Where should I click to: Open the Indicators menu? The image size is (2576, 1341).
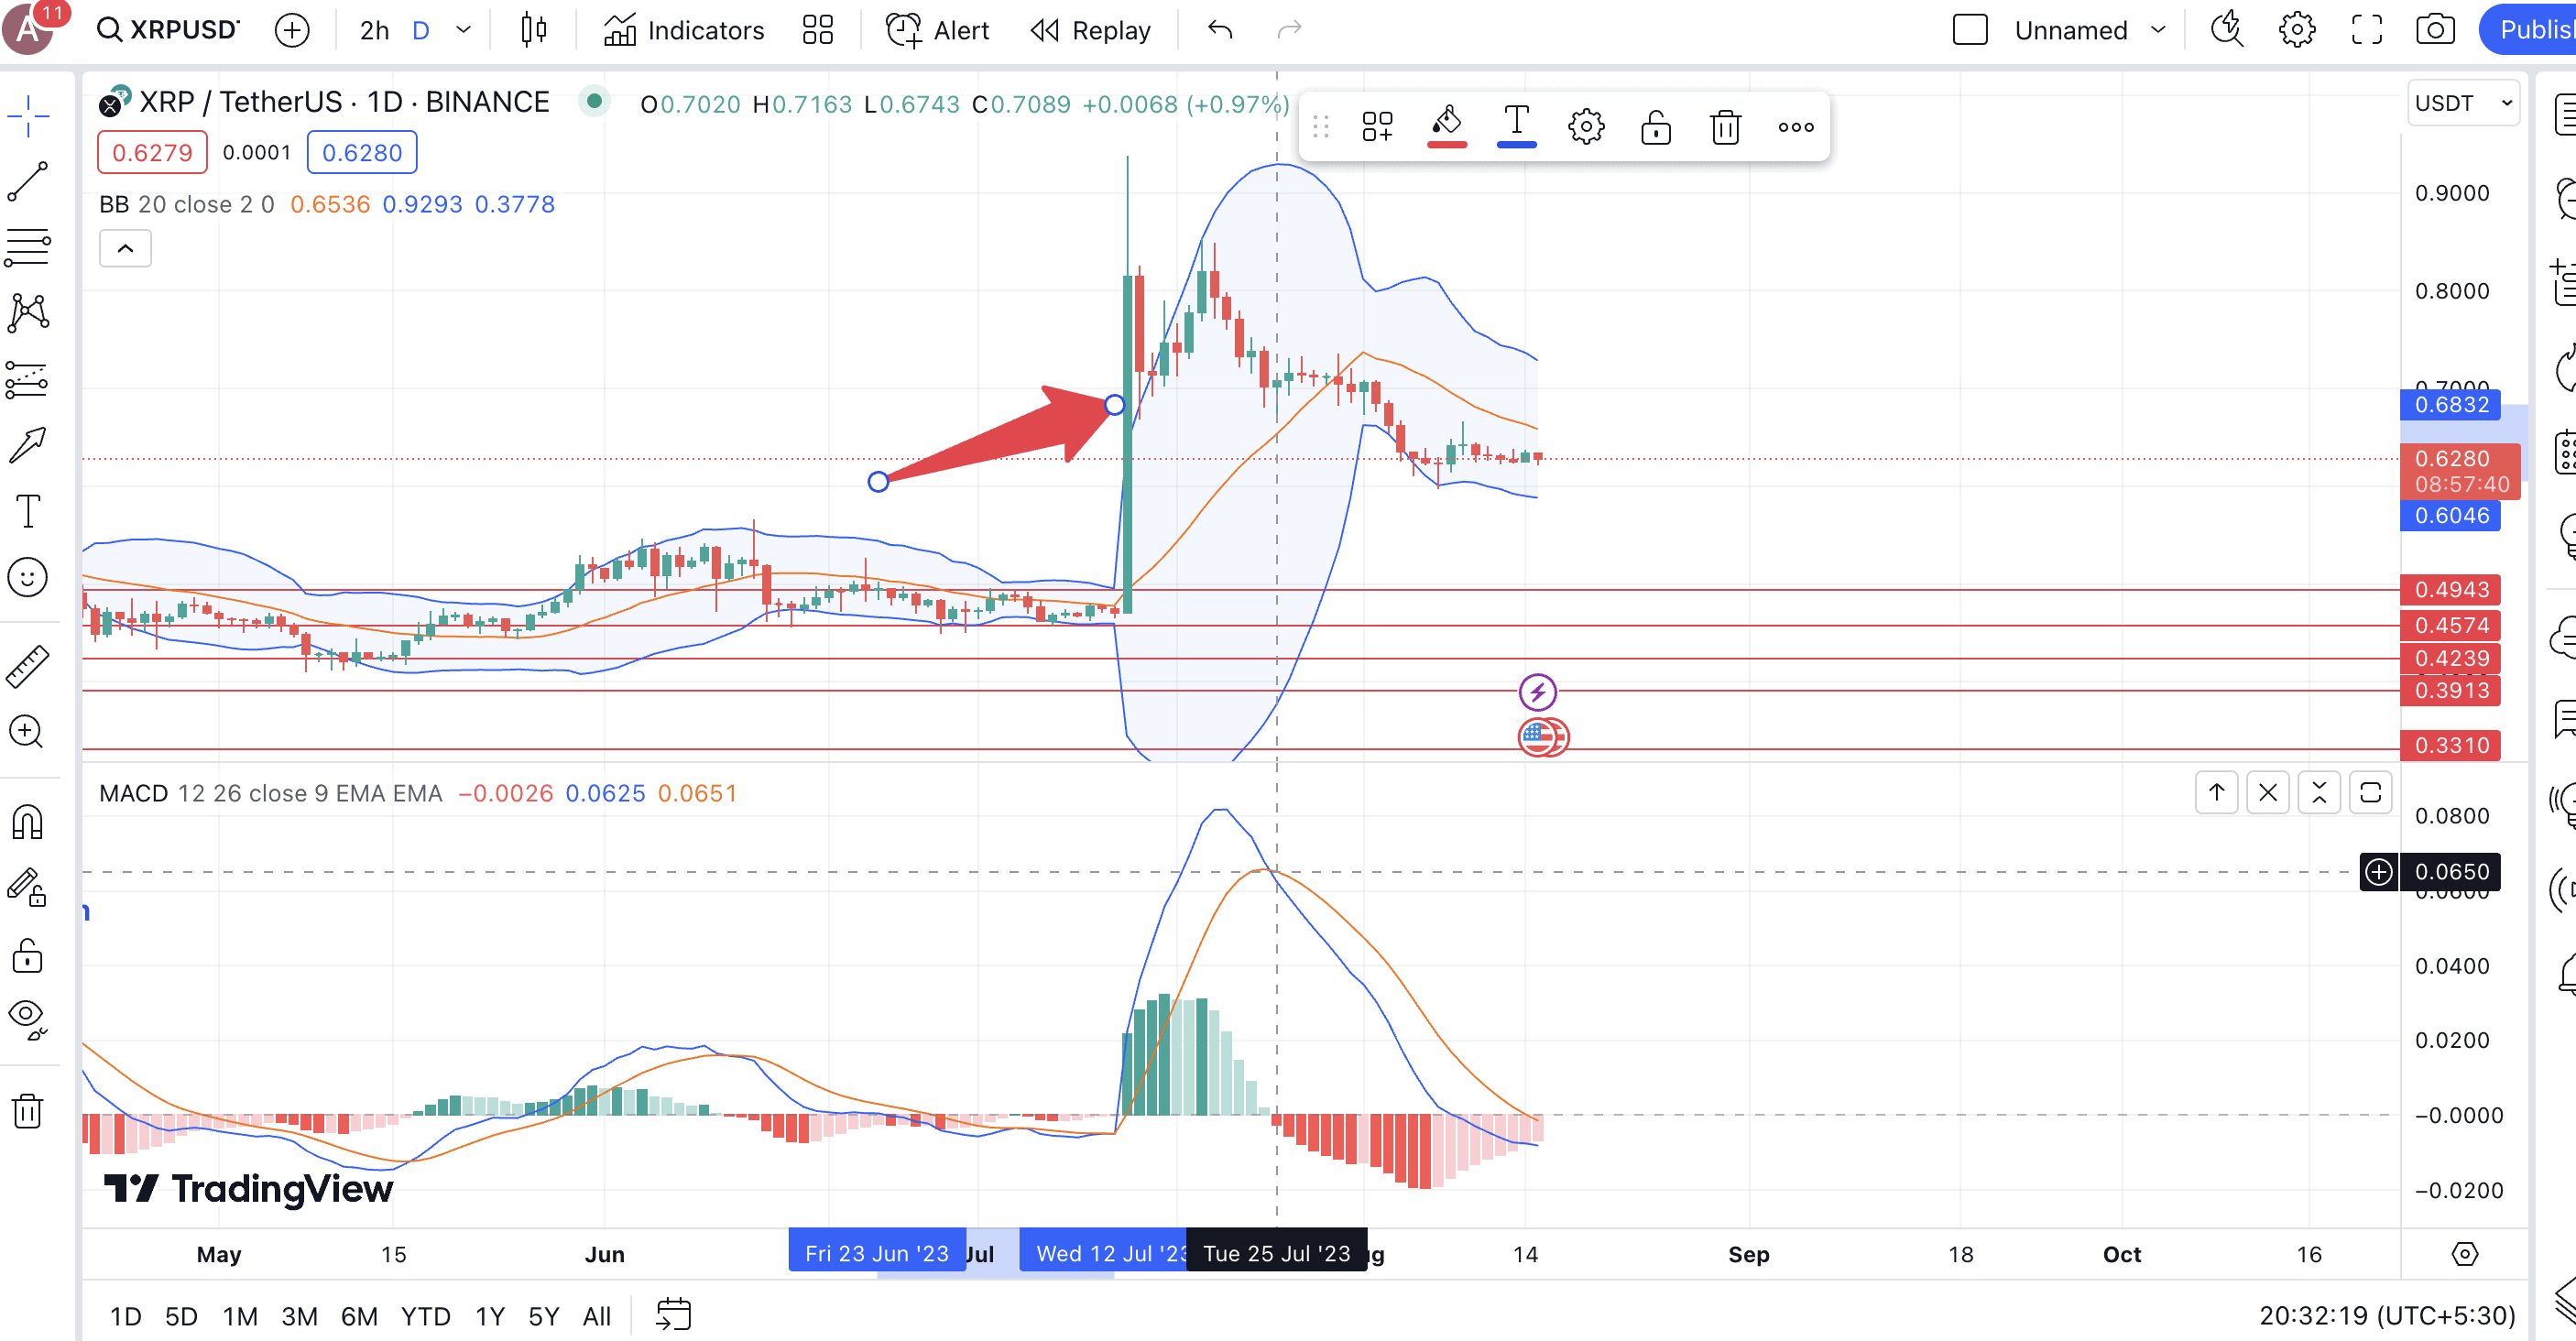[x=684, y=30]
